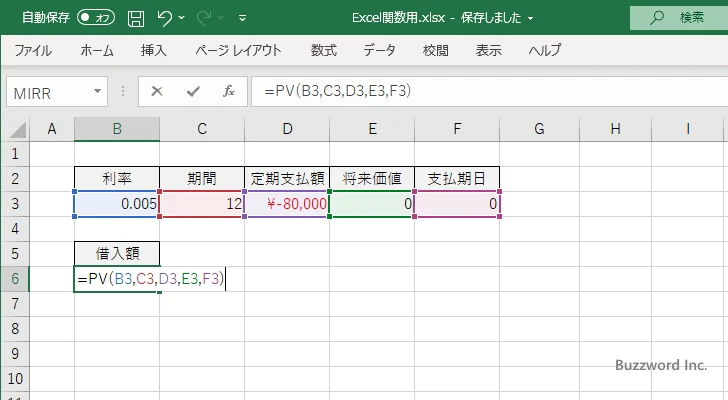The width and height of the screenshot is (728, 400).
Task: Open the ファイル tab
Action: (33, 50)
